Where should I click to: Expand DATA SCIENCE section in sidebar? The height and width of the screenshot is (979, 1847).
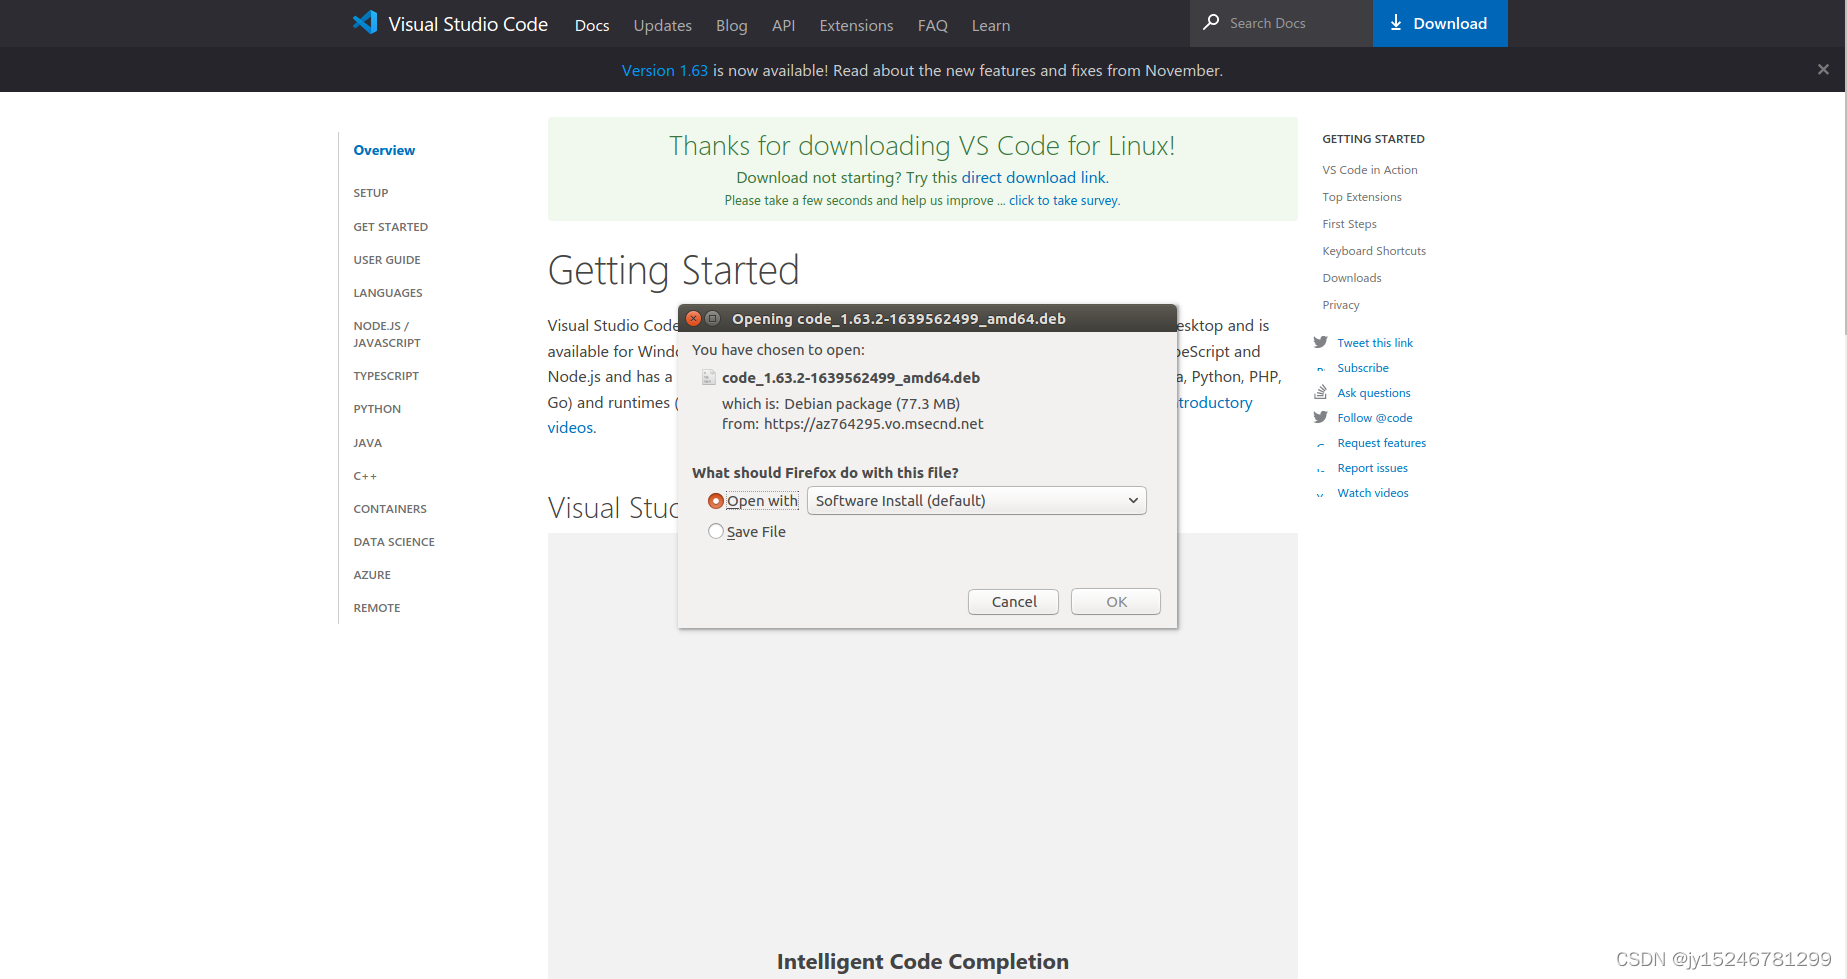click(x=394, y=542)
